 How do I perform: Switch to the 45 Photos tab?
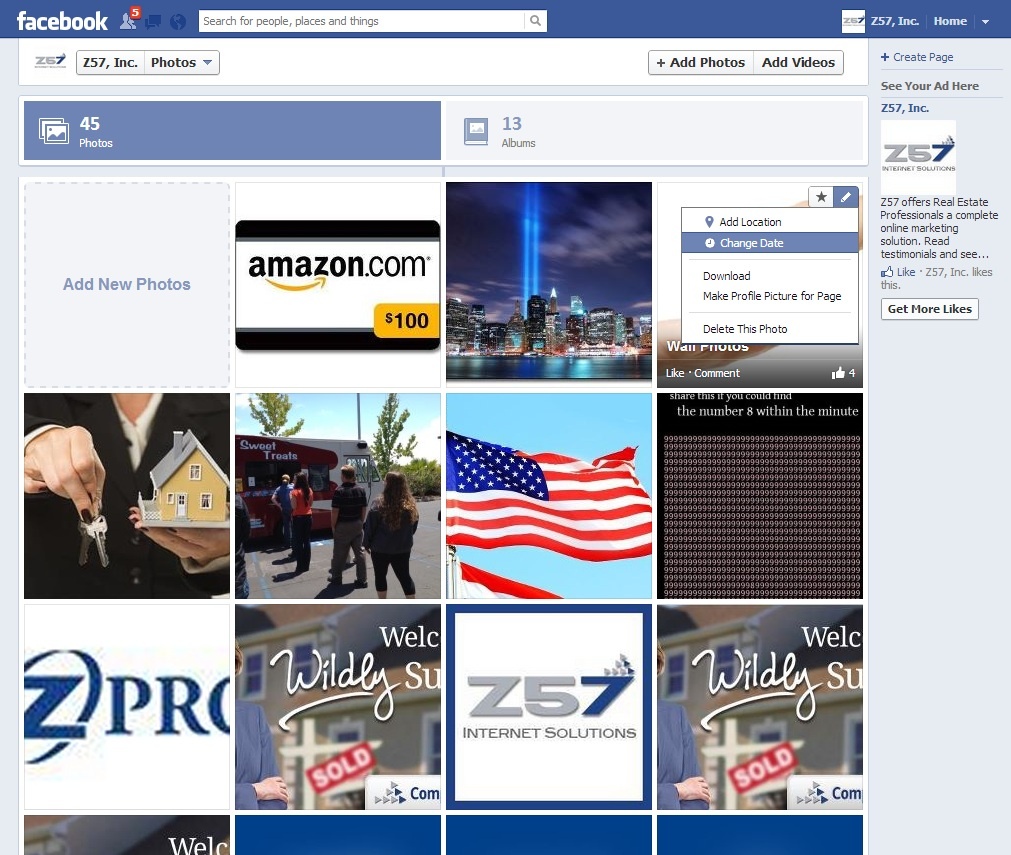(232, 130)
